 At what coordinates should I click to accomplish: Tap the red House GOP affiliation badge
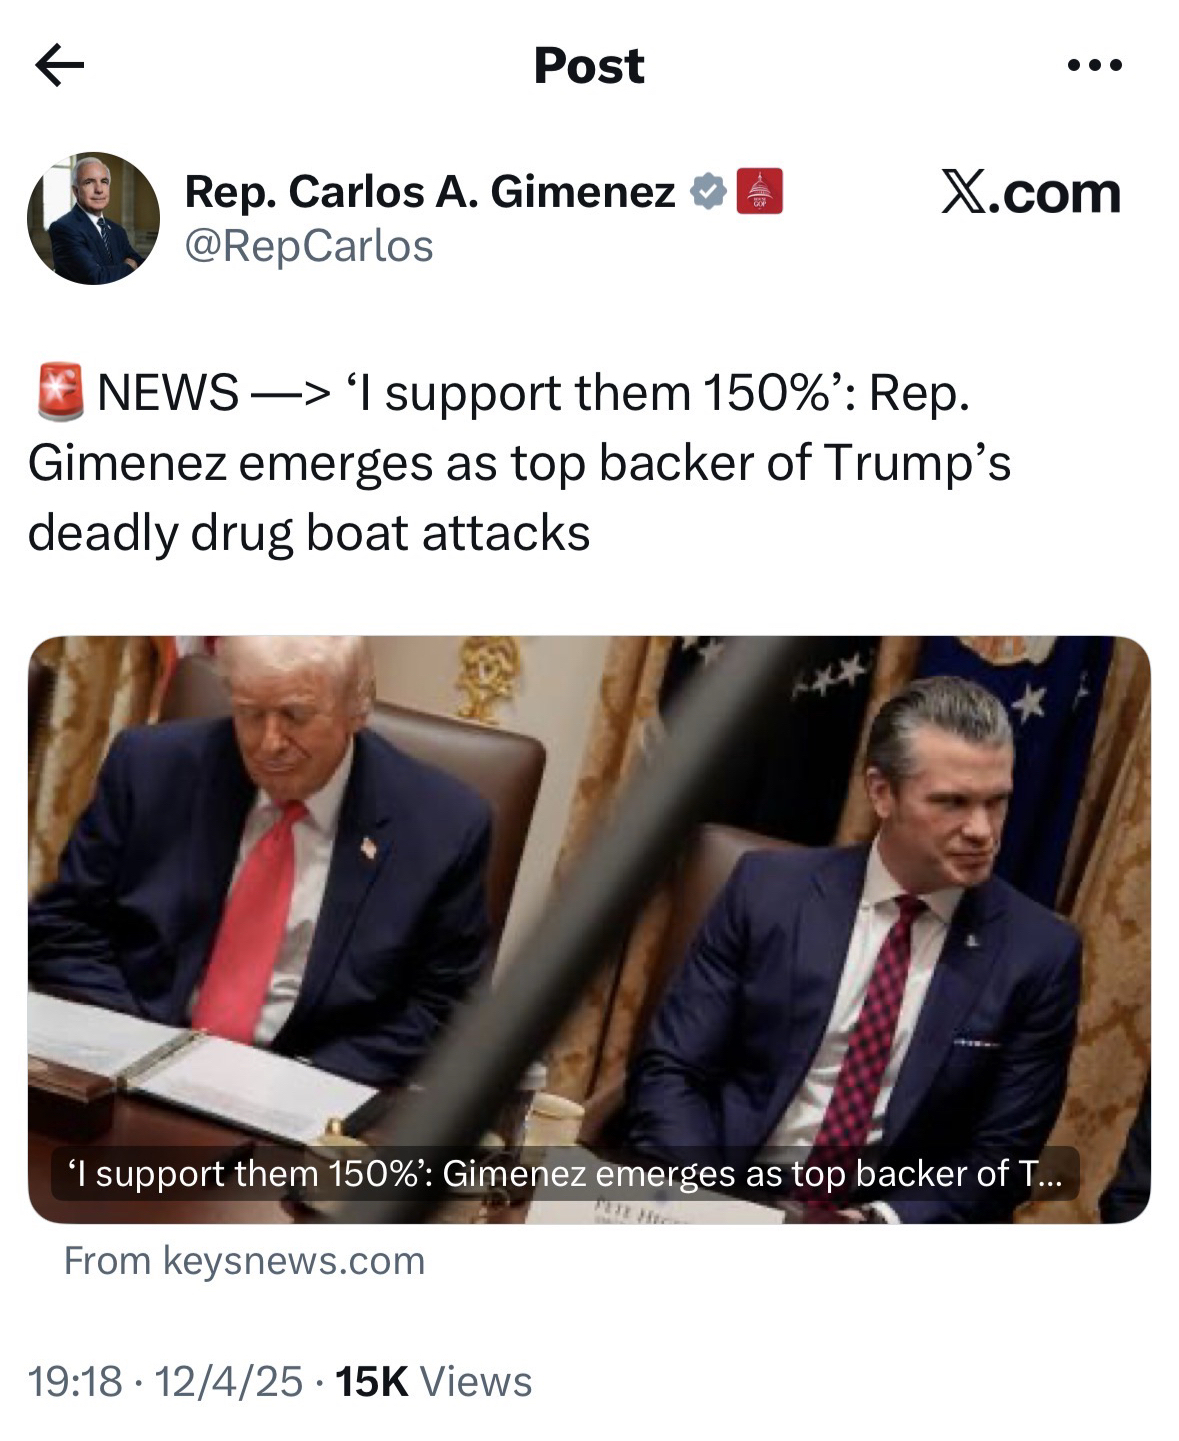click(x=759, y=192)
